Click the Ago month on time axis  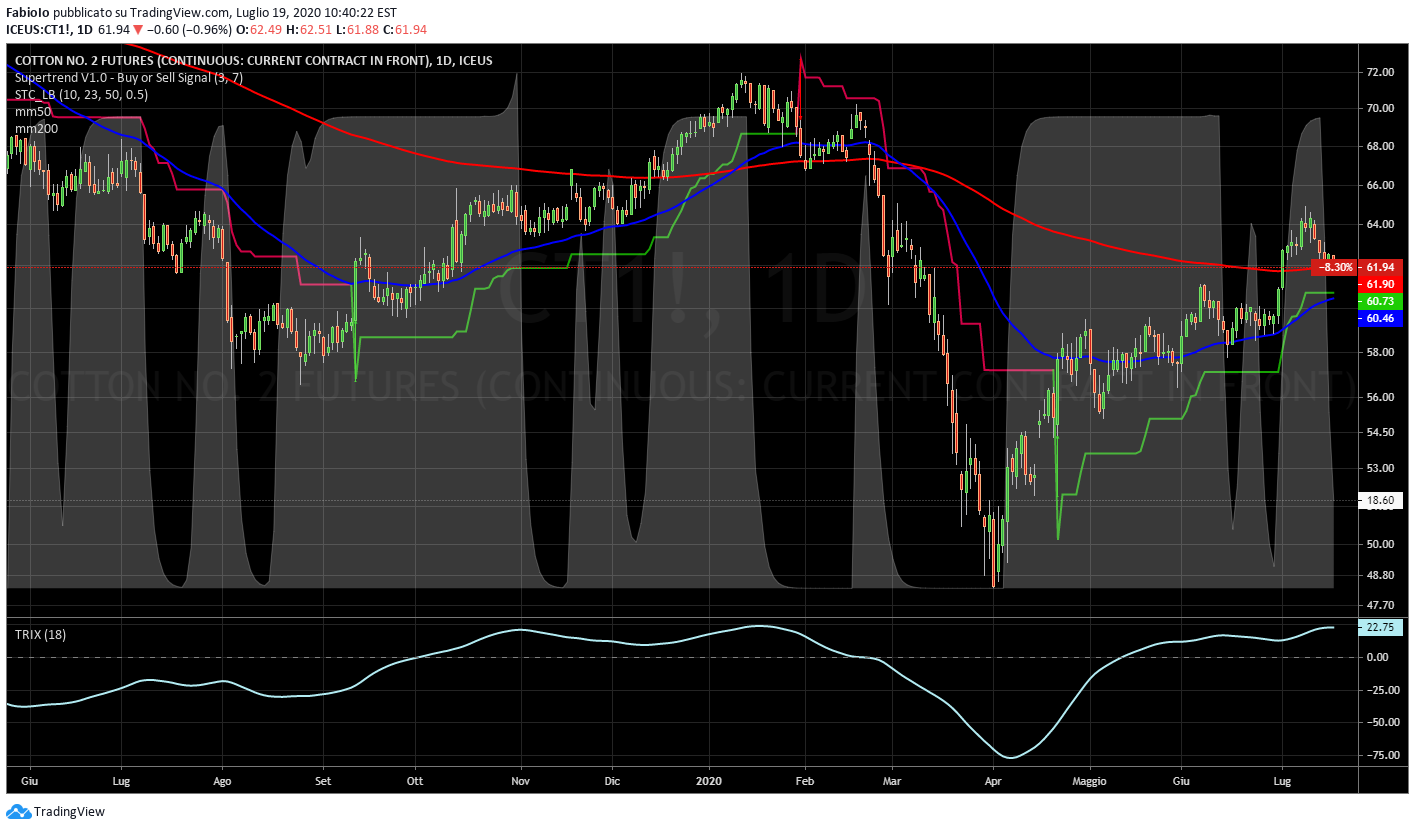tap(223, 780)
